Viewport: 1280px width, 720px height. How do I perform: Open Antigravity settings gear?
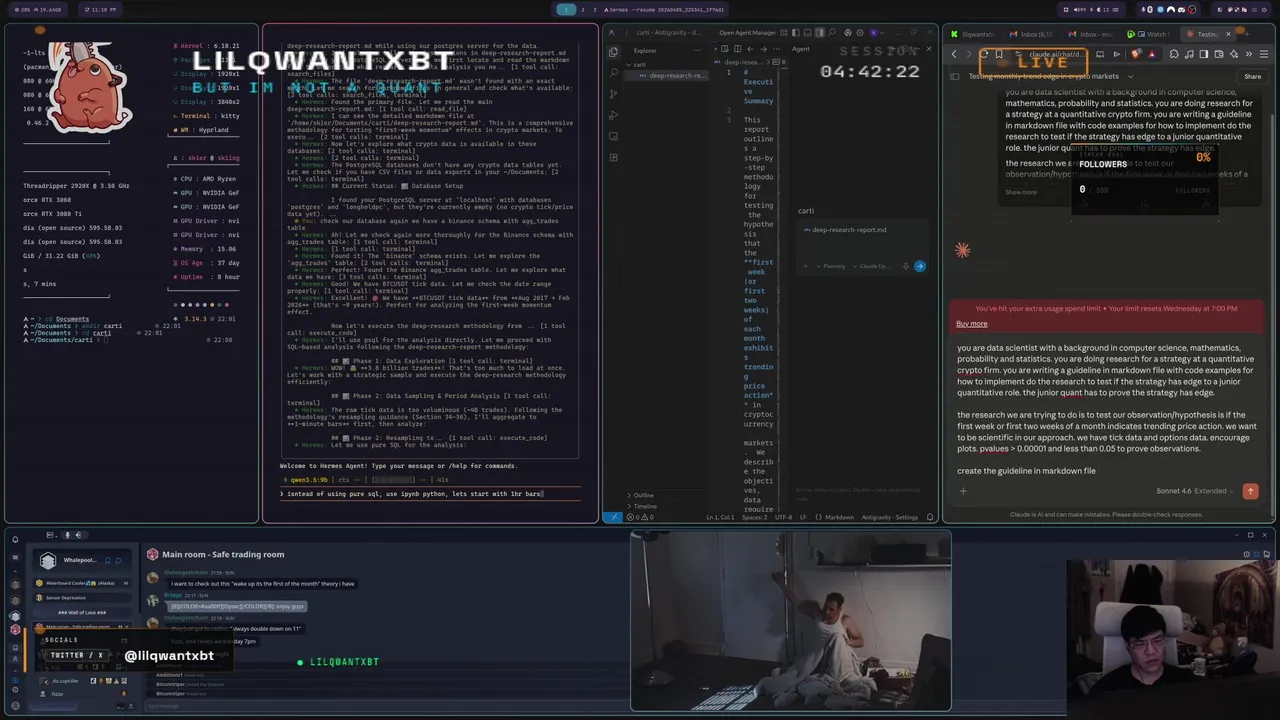tap(860, 33)
